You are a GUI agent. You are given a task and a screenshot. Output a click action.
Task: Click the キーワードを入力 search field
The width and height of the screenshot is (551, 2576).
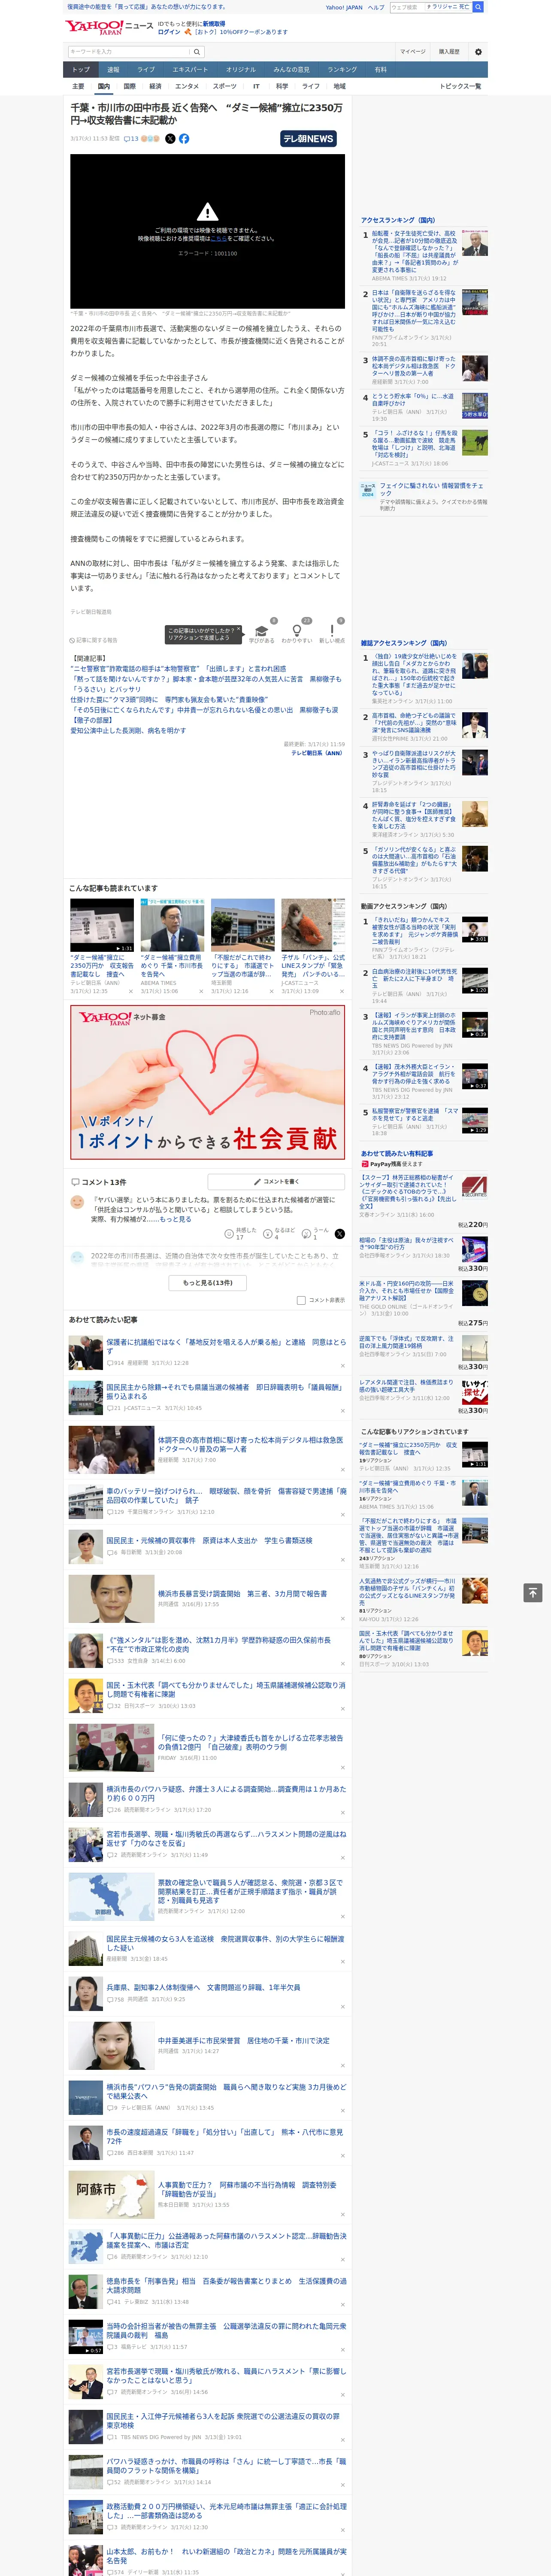click(x=129, y=52)
